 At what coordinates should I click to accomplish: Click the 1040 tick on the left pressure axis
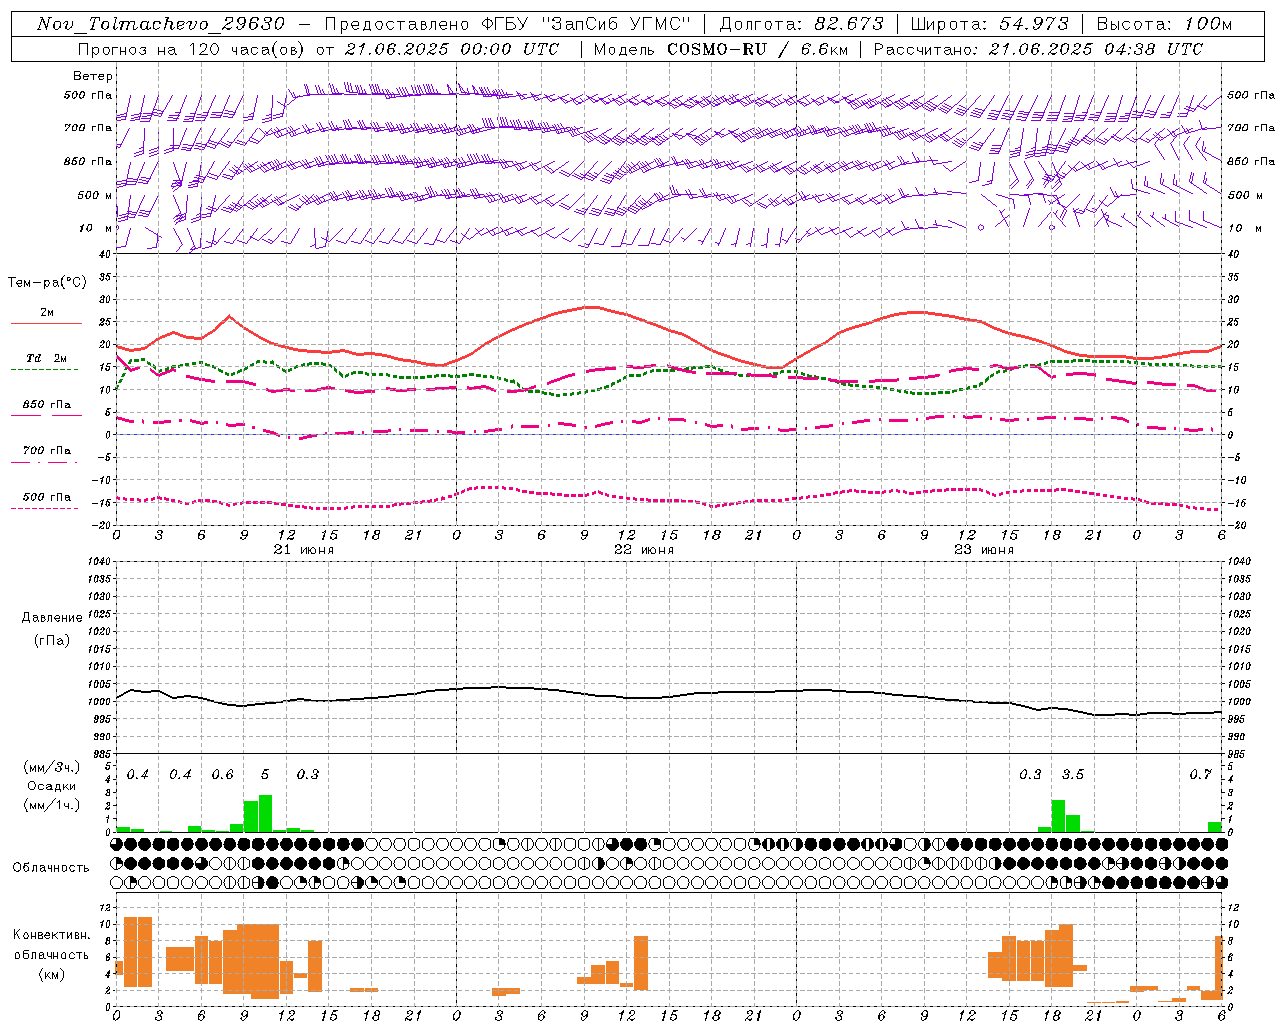point(99,561)
